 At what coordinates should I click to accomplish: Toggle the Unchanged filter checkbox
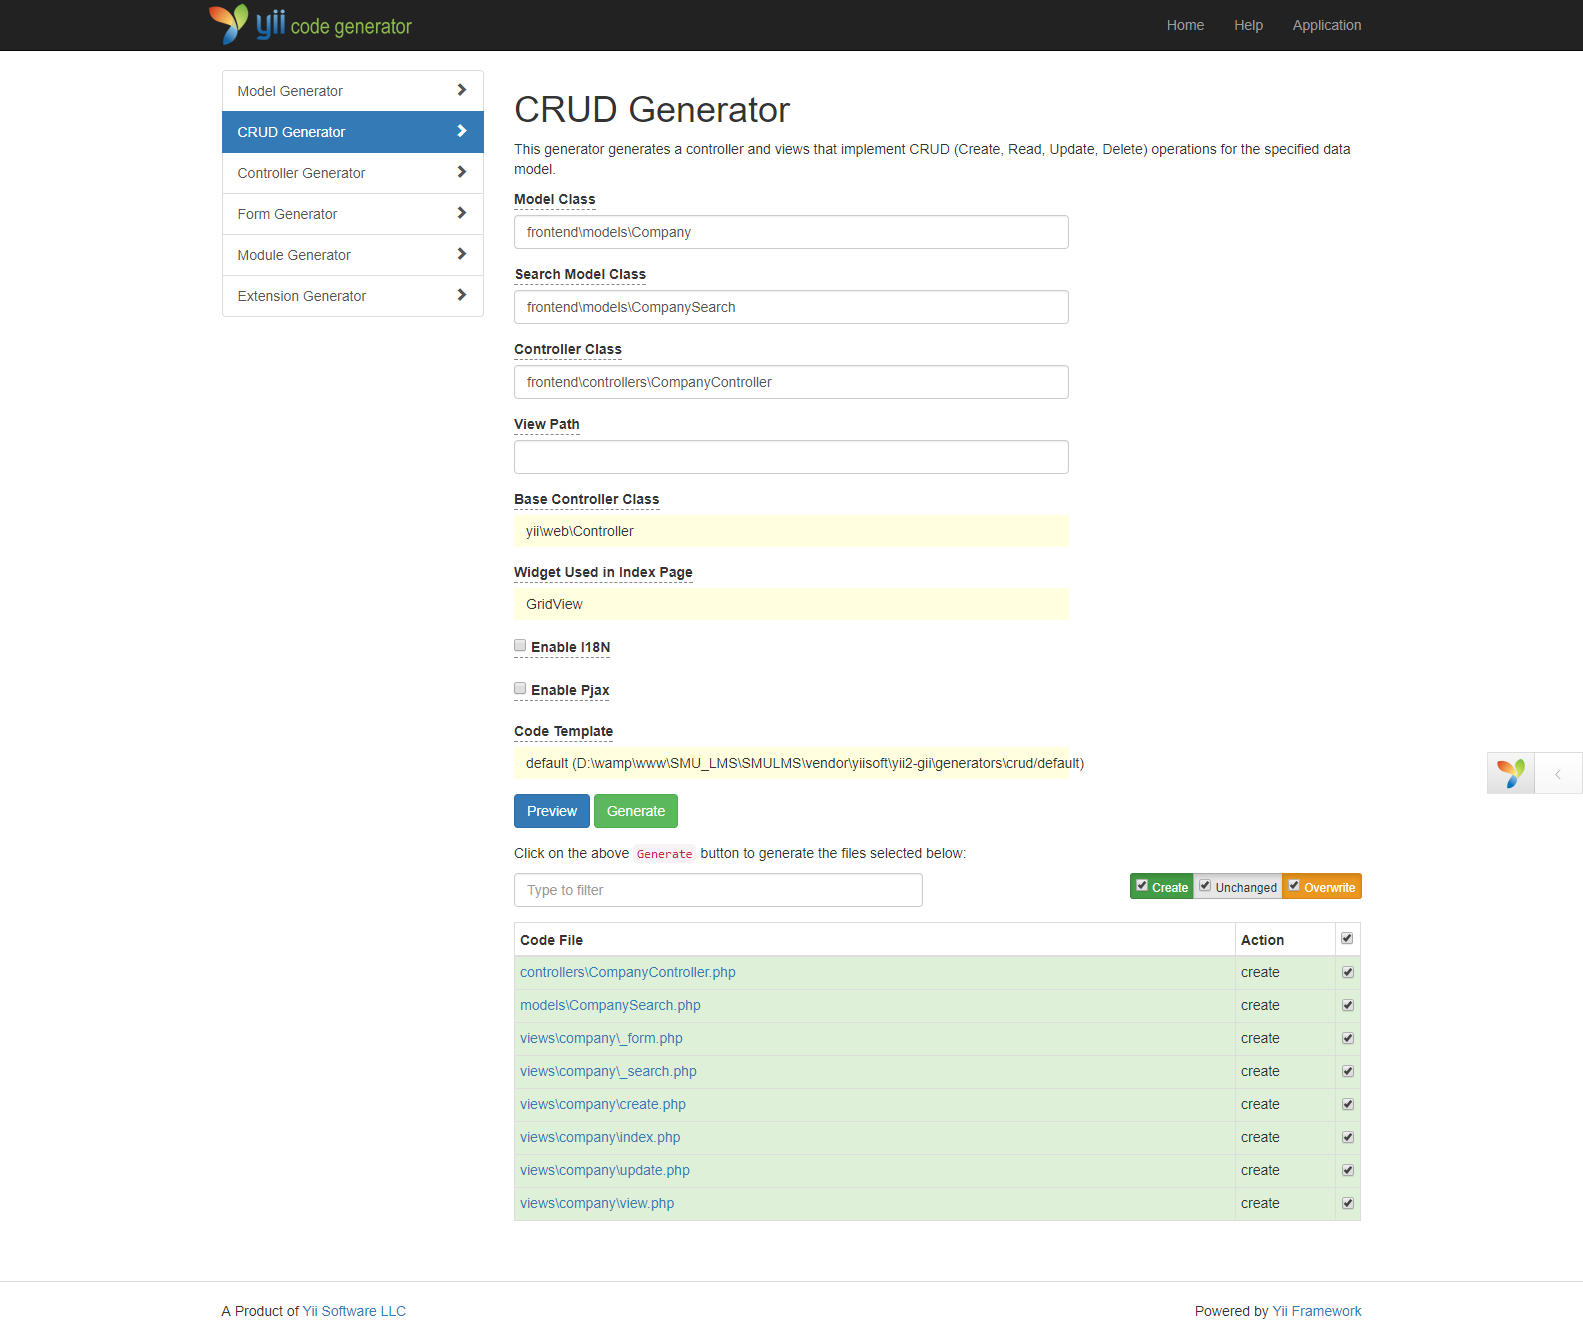(1205, 886)
